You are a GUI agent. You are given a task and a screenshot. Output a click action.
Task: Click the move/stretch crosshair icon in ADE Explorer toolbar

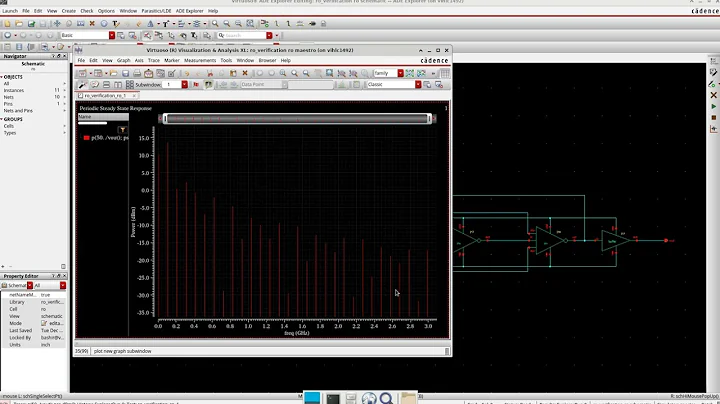point(57,23)
